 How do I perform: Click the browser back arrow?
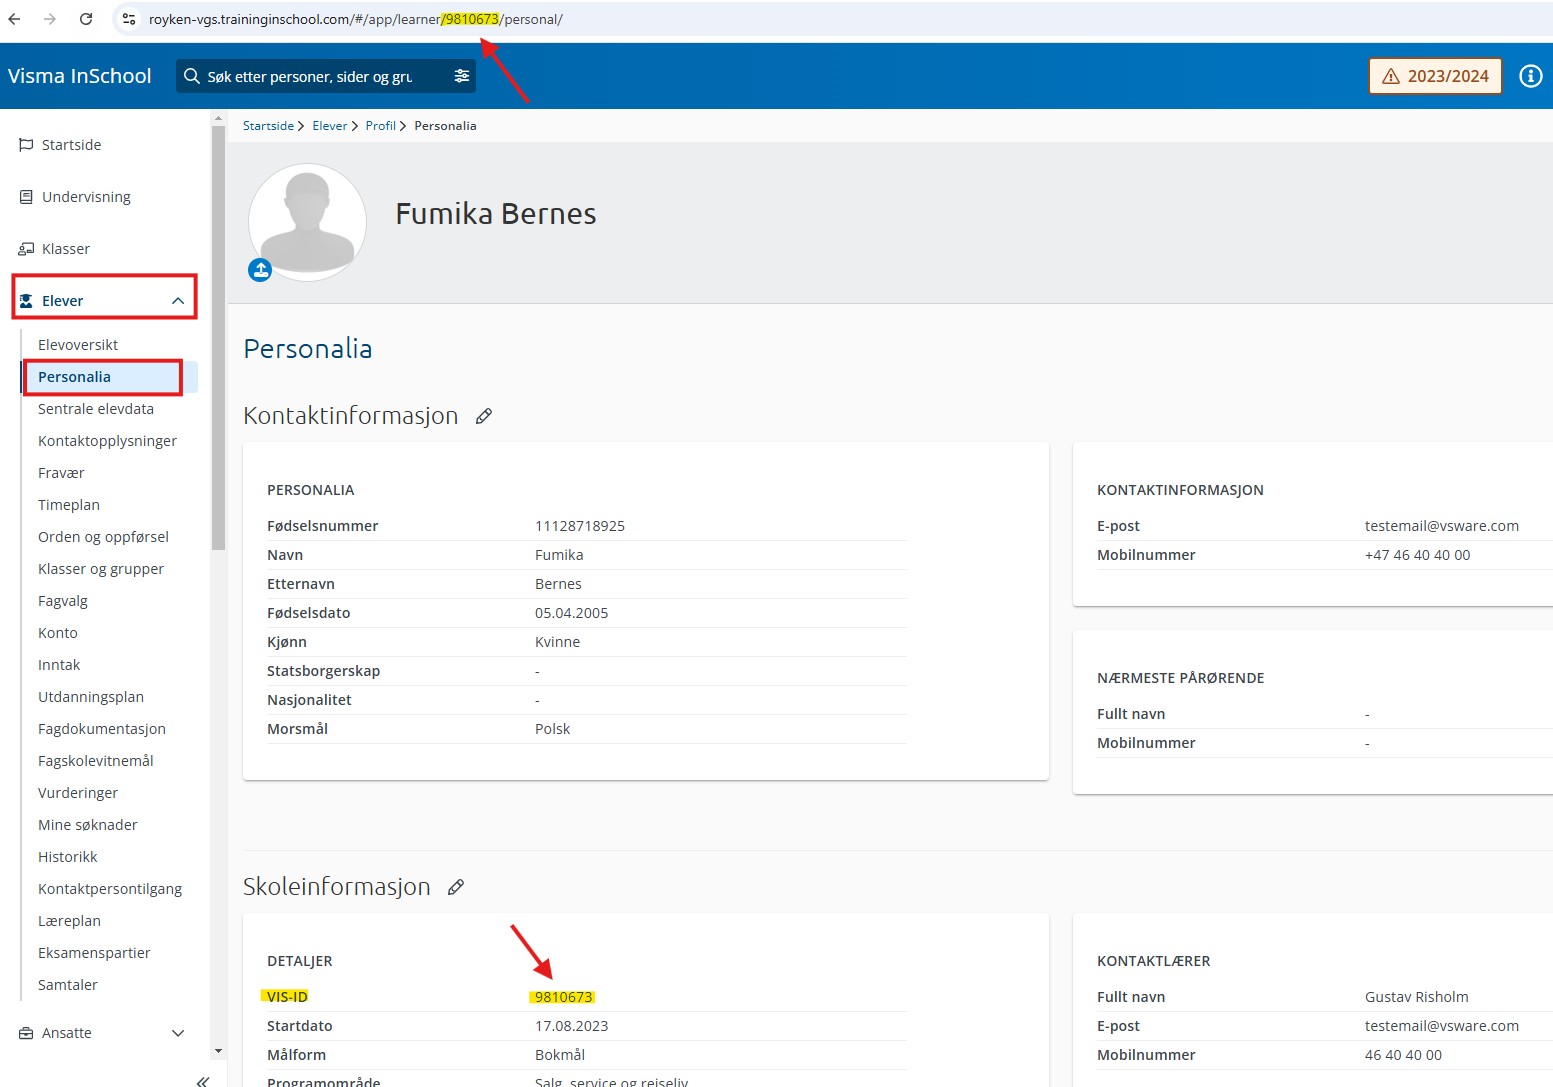tap(15, 19)
